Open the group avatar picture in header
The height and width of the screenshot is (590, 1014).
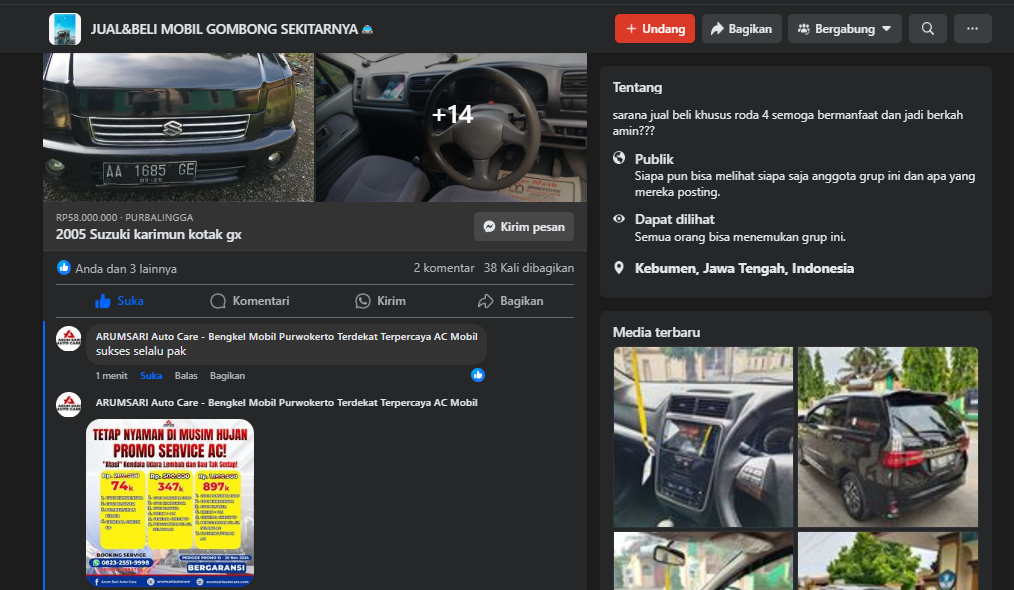tap(65, 29)
